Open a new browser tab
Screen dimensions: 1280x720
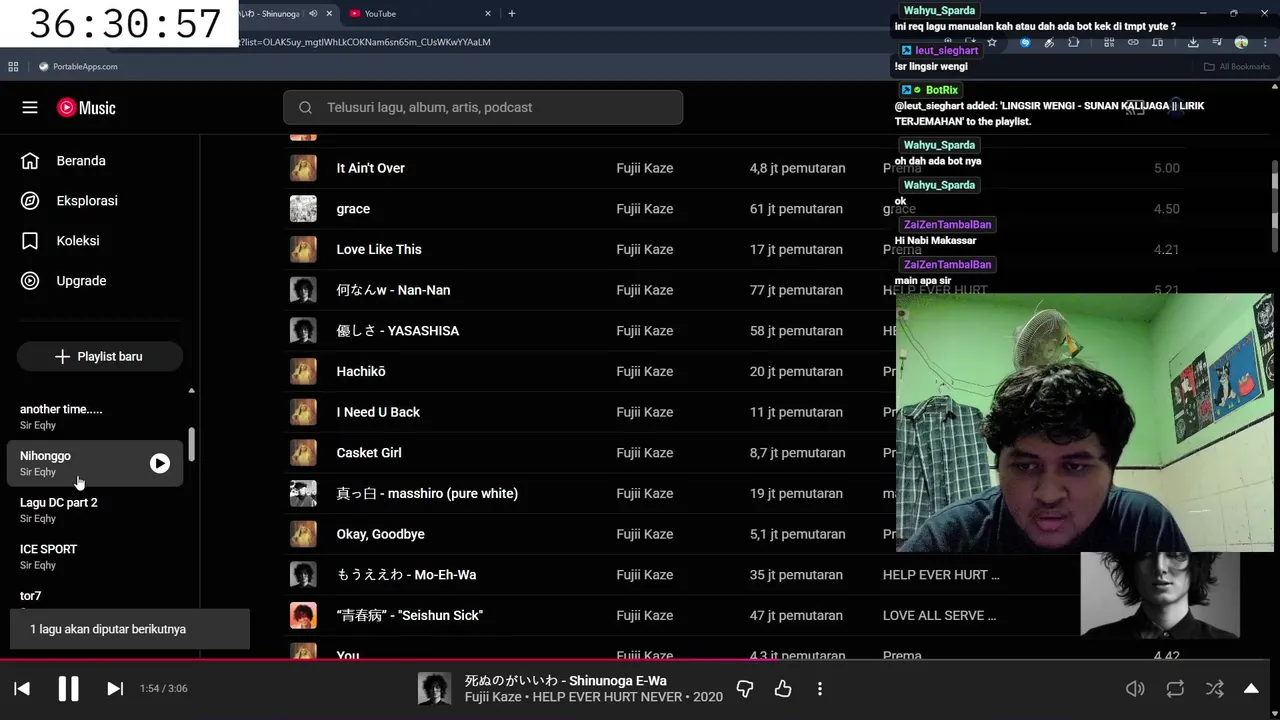point(512,14)
